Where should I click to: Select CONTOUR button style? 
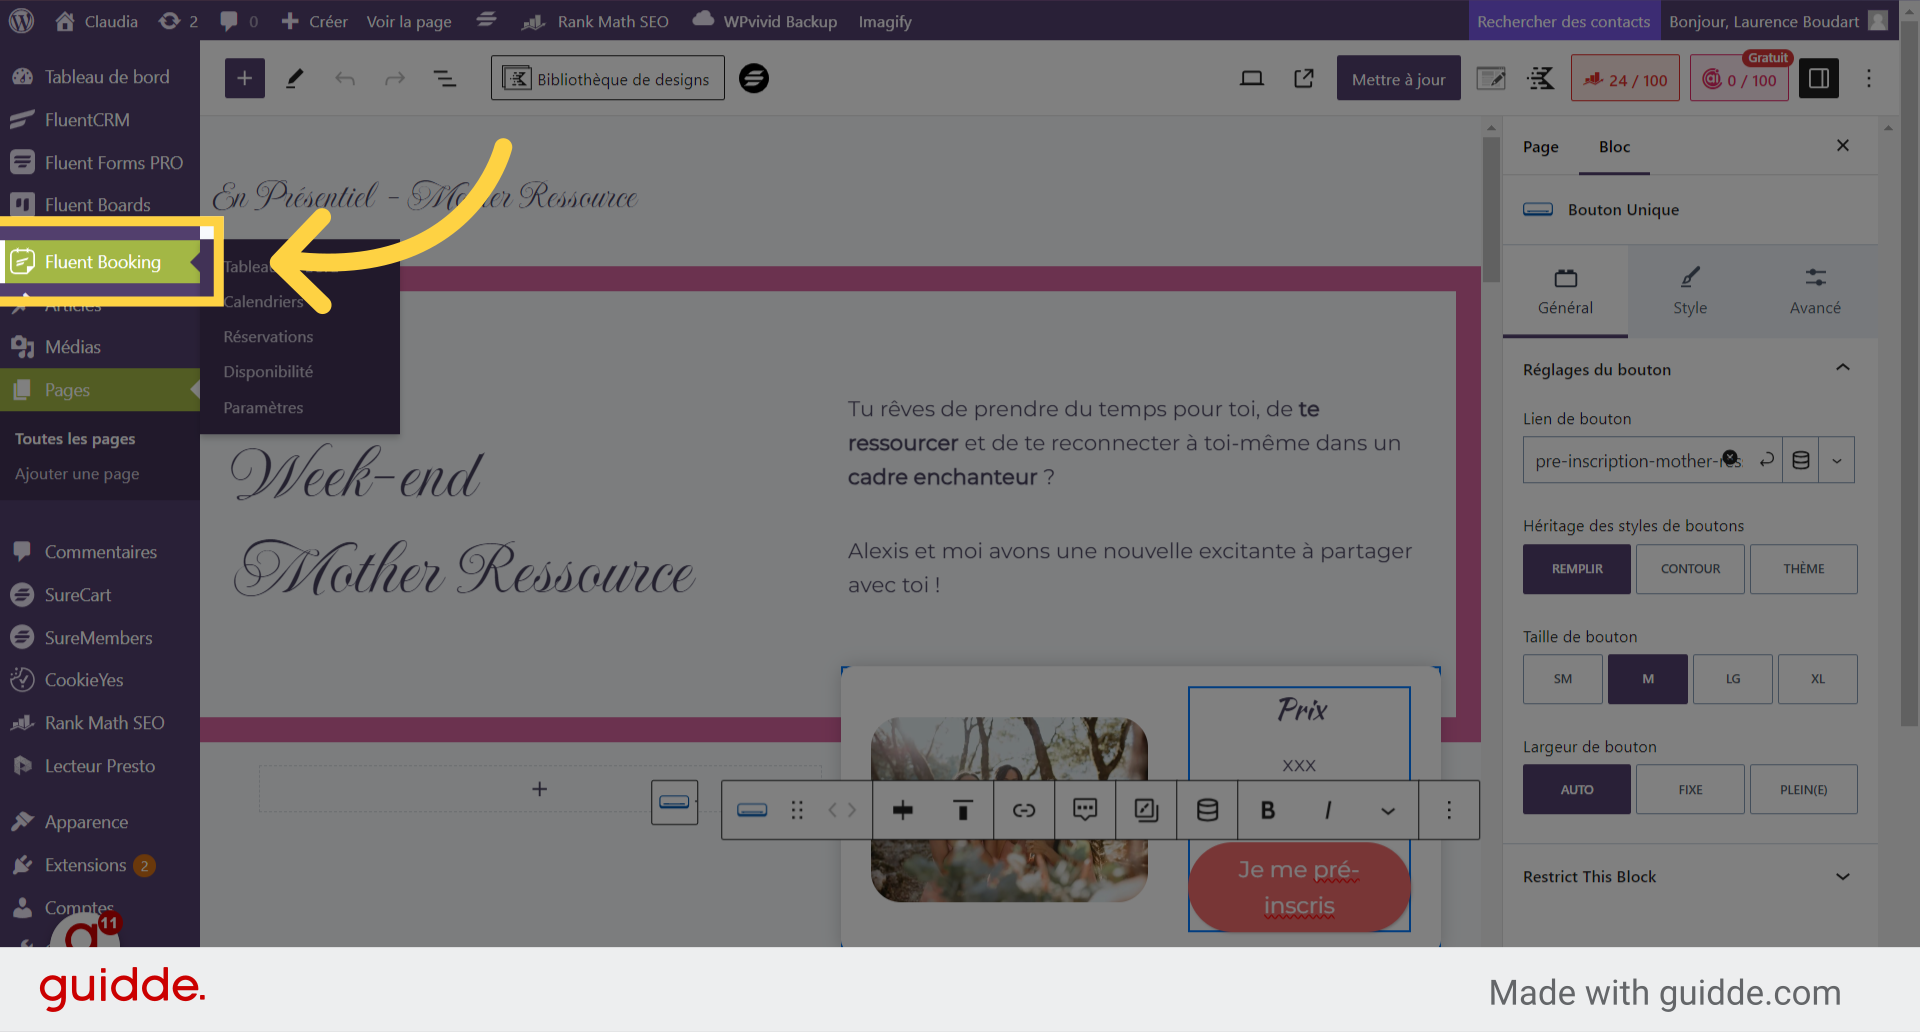[x=1690, y=569]
